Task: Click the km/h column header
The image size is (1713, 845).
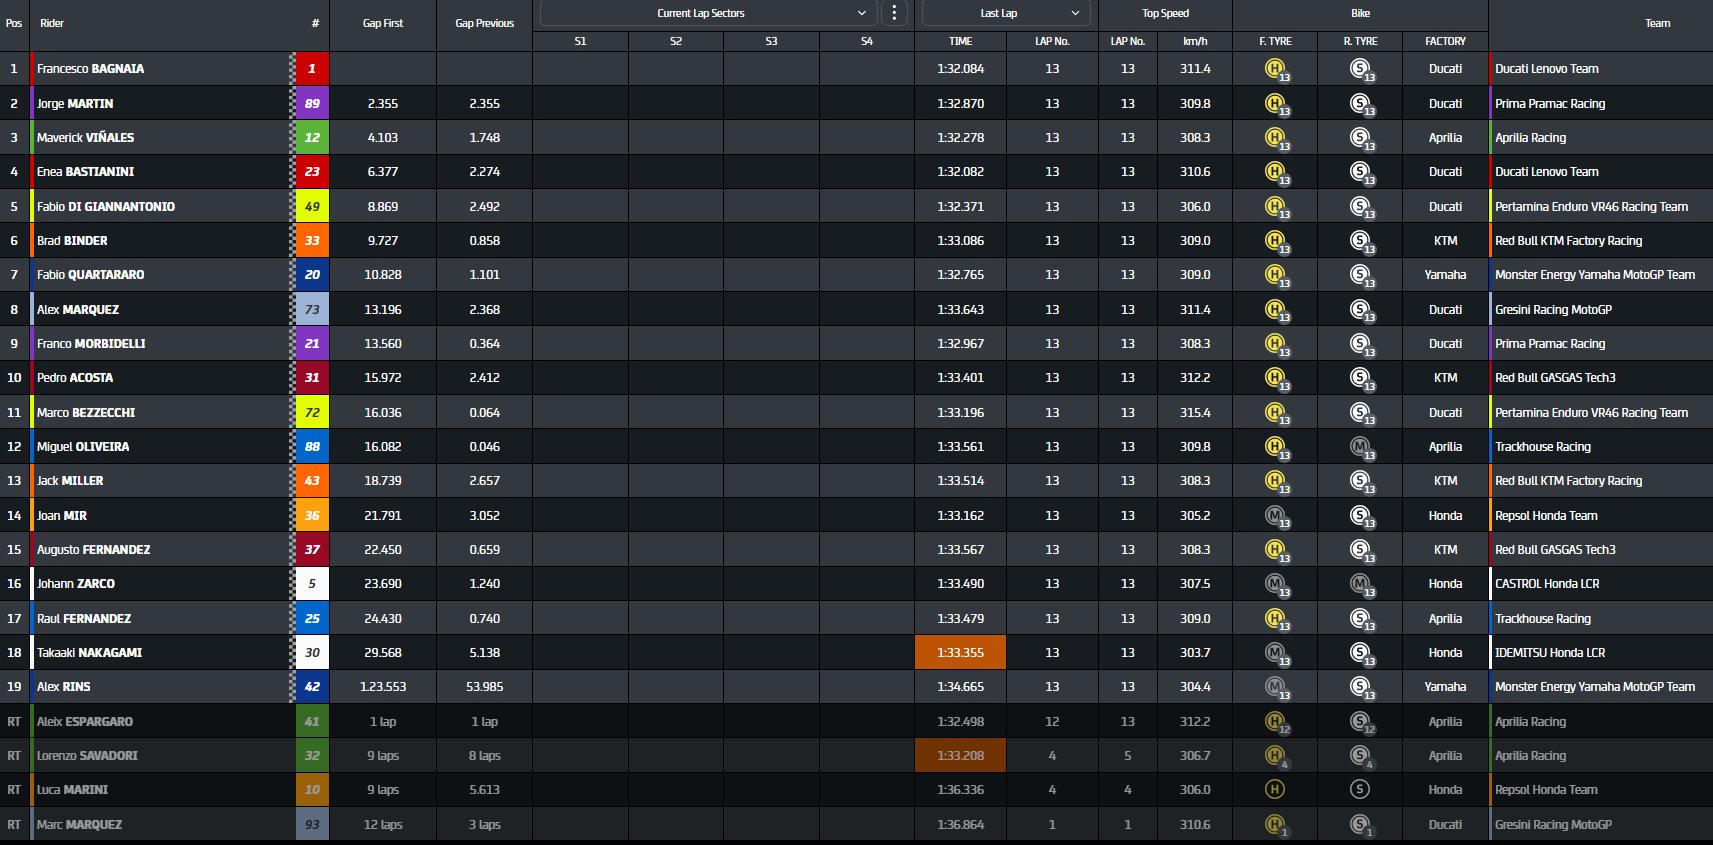Action: click(1195, 41)
